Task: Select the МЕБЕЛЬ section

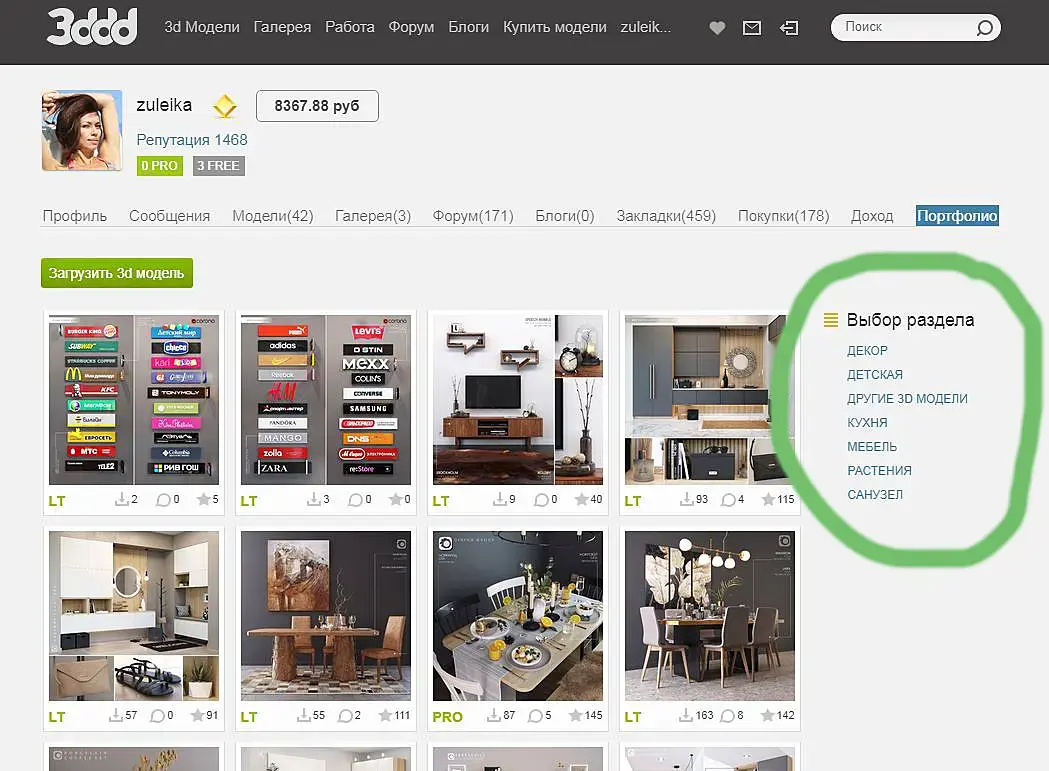Action: coord(872,447)
